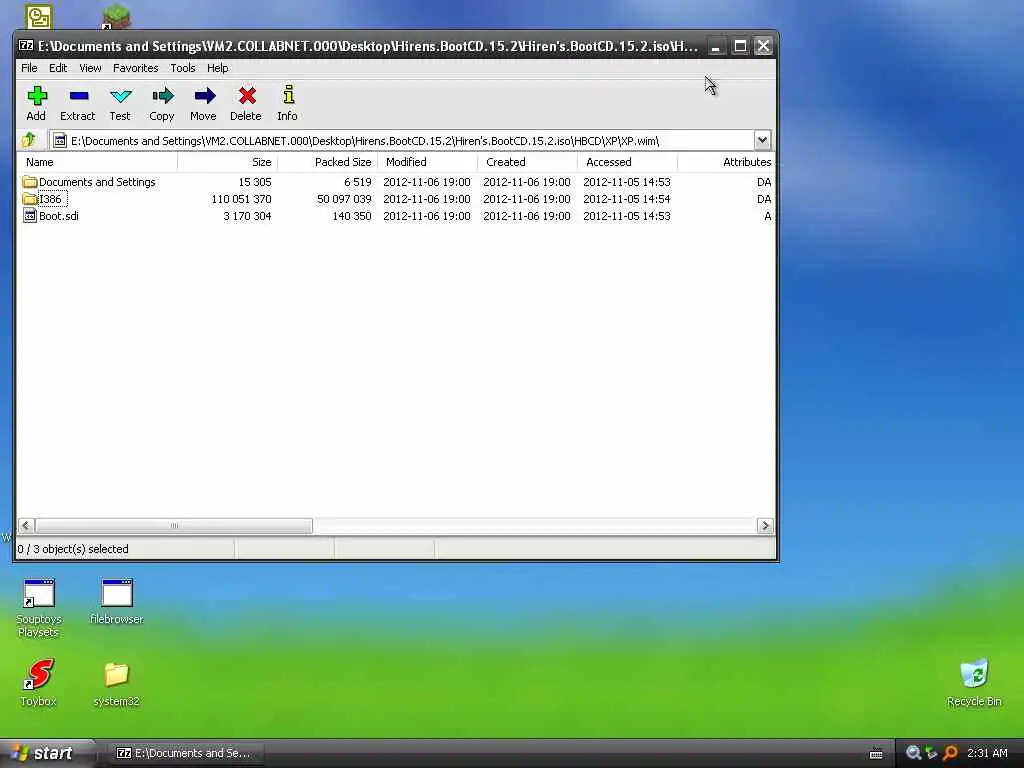Click the Copy toolbar icon
1024x768 pixels.
[x=162, y=96]
